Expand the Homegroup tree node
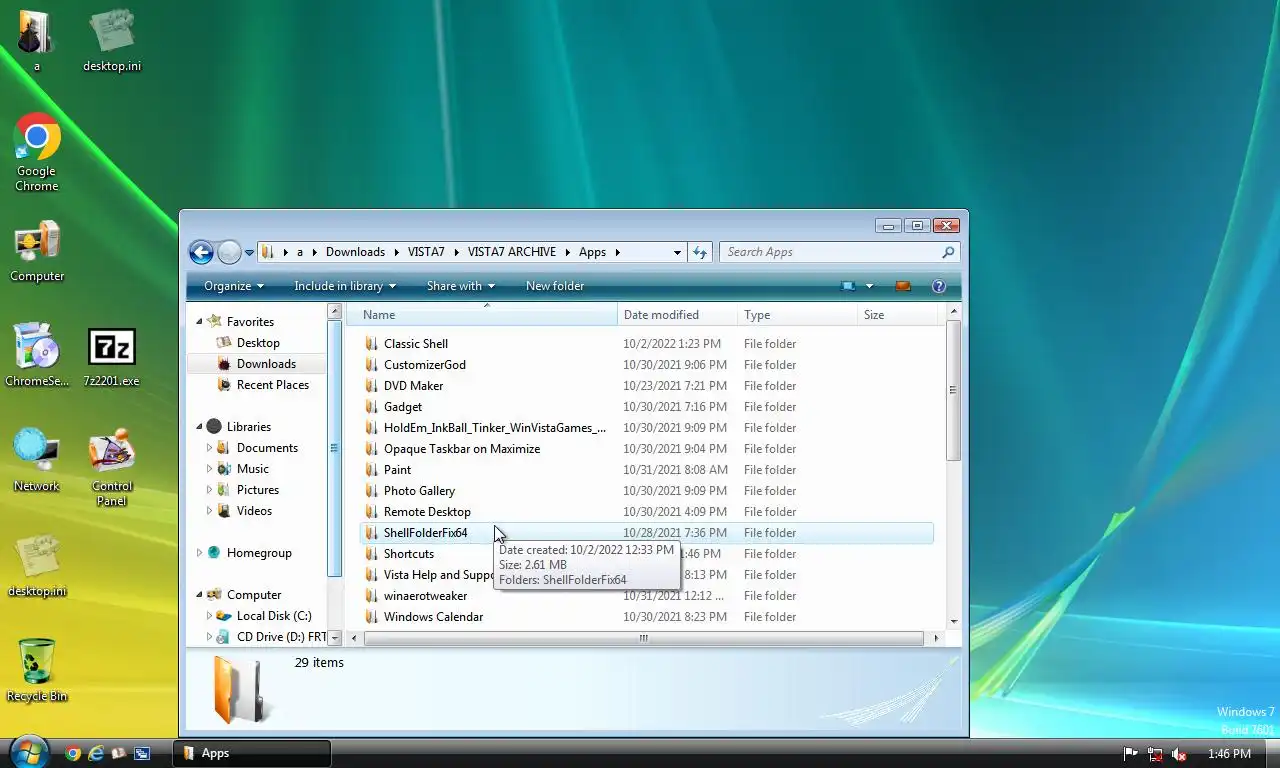 [x=199, y=552]
